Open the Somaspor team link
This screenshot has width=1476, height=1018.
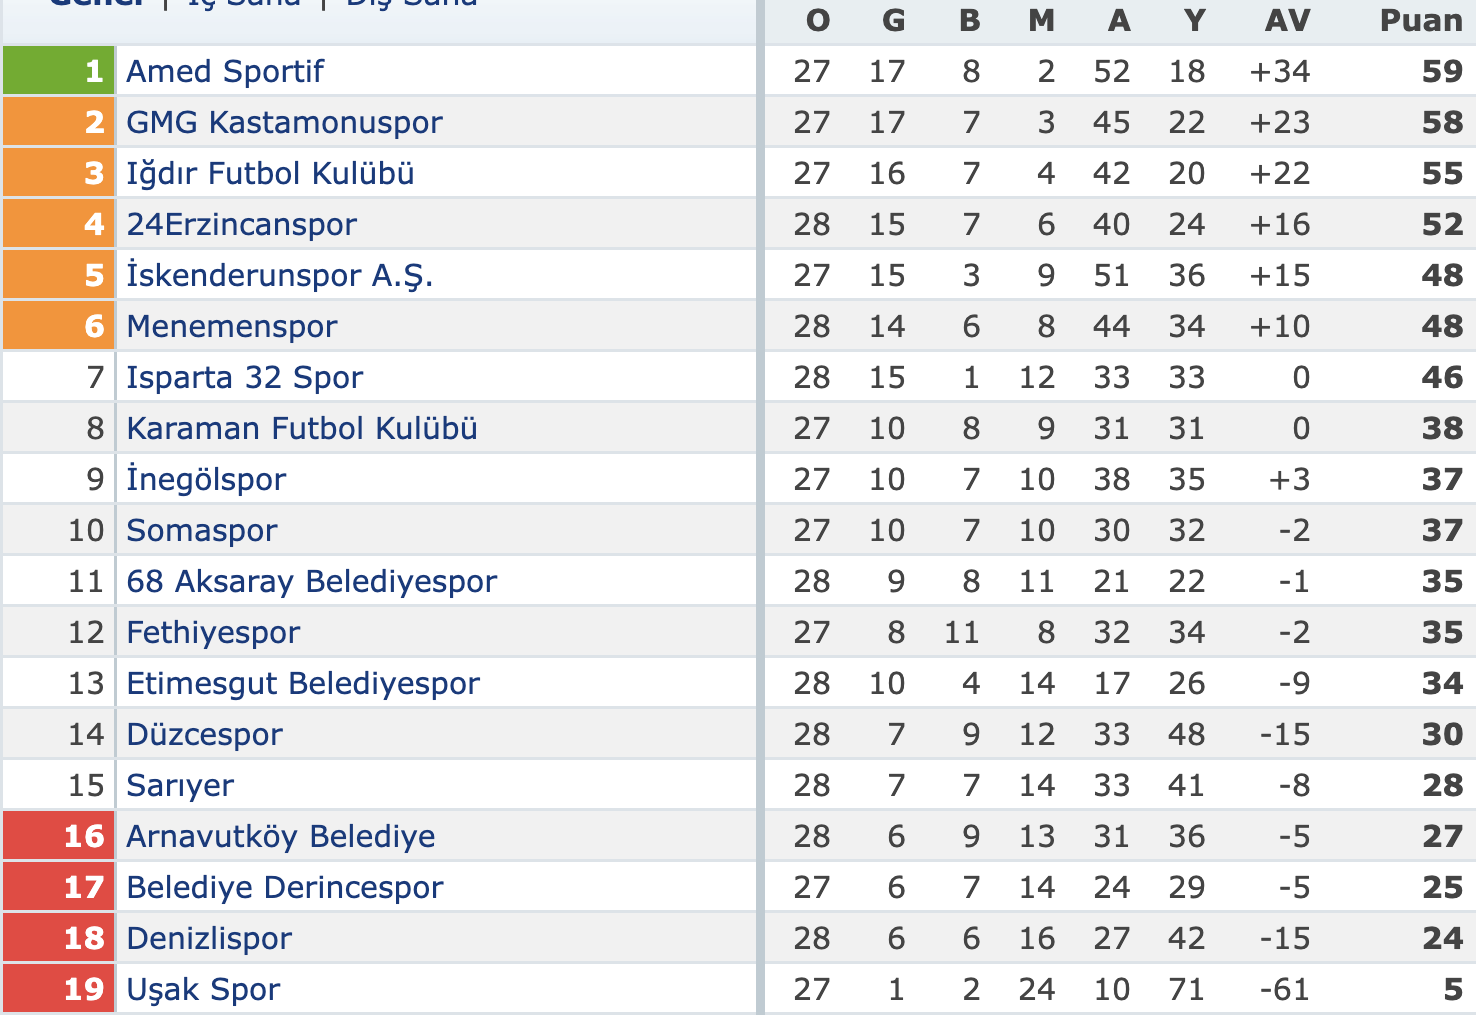[201, 530]
